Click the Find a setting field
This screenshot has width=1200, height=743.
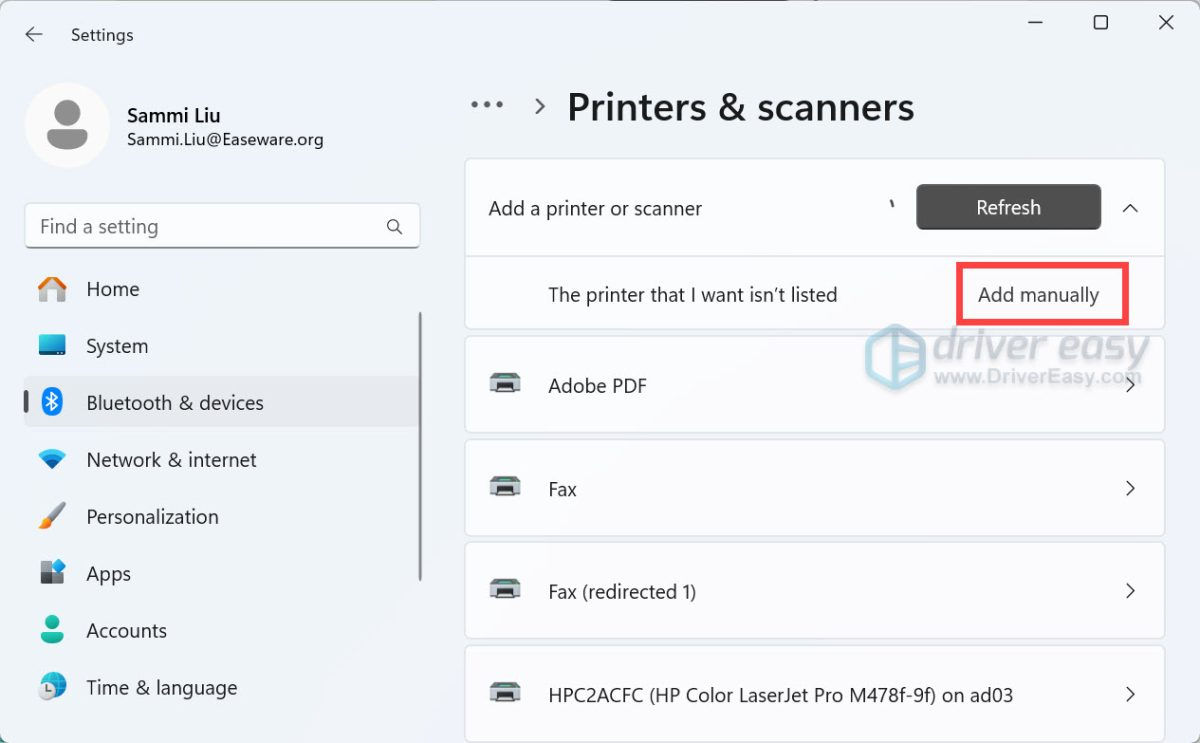pyautogui.click(x=205, y=227)
